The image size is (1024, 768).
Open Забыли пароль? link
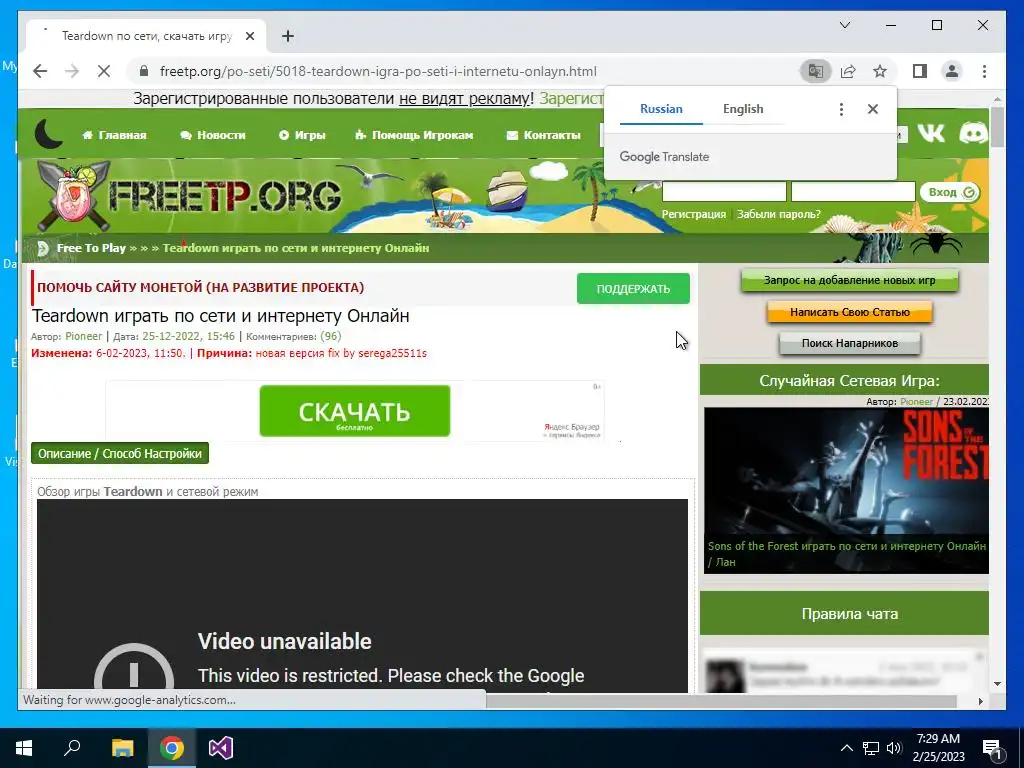pyautogui.click(x=778, y=214)
